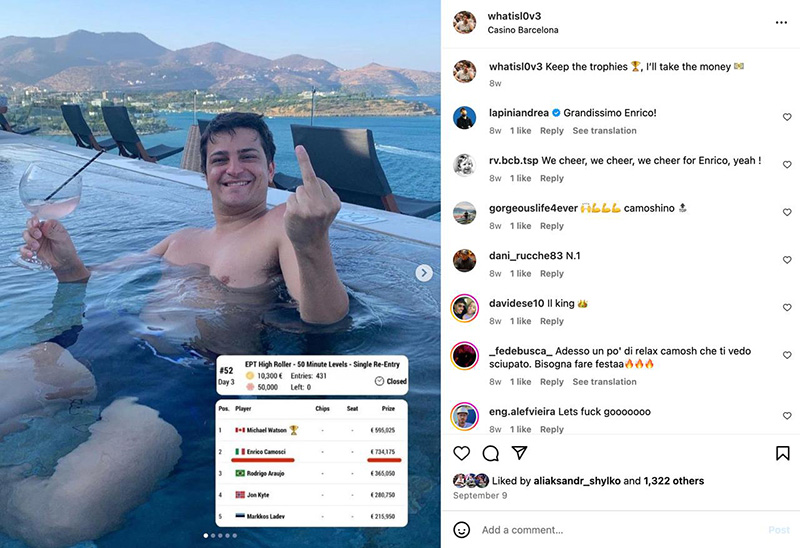This screenshot has height=548, width=800.
Task: Click the comment speech bubble icon
Action: (491, 453)
